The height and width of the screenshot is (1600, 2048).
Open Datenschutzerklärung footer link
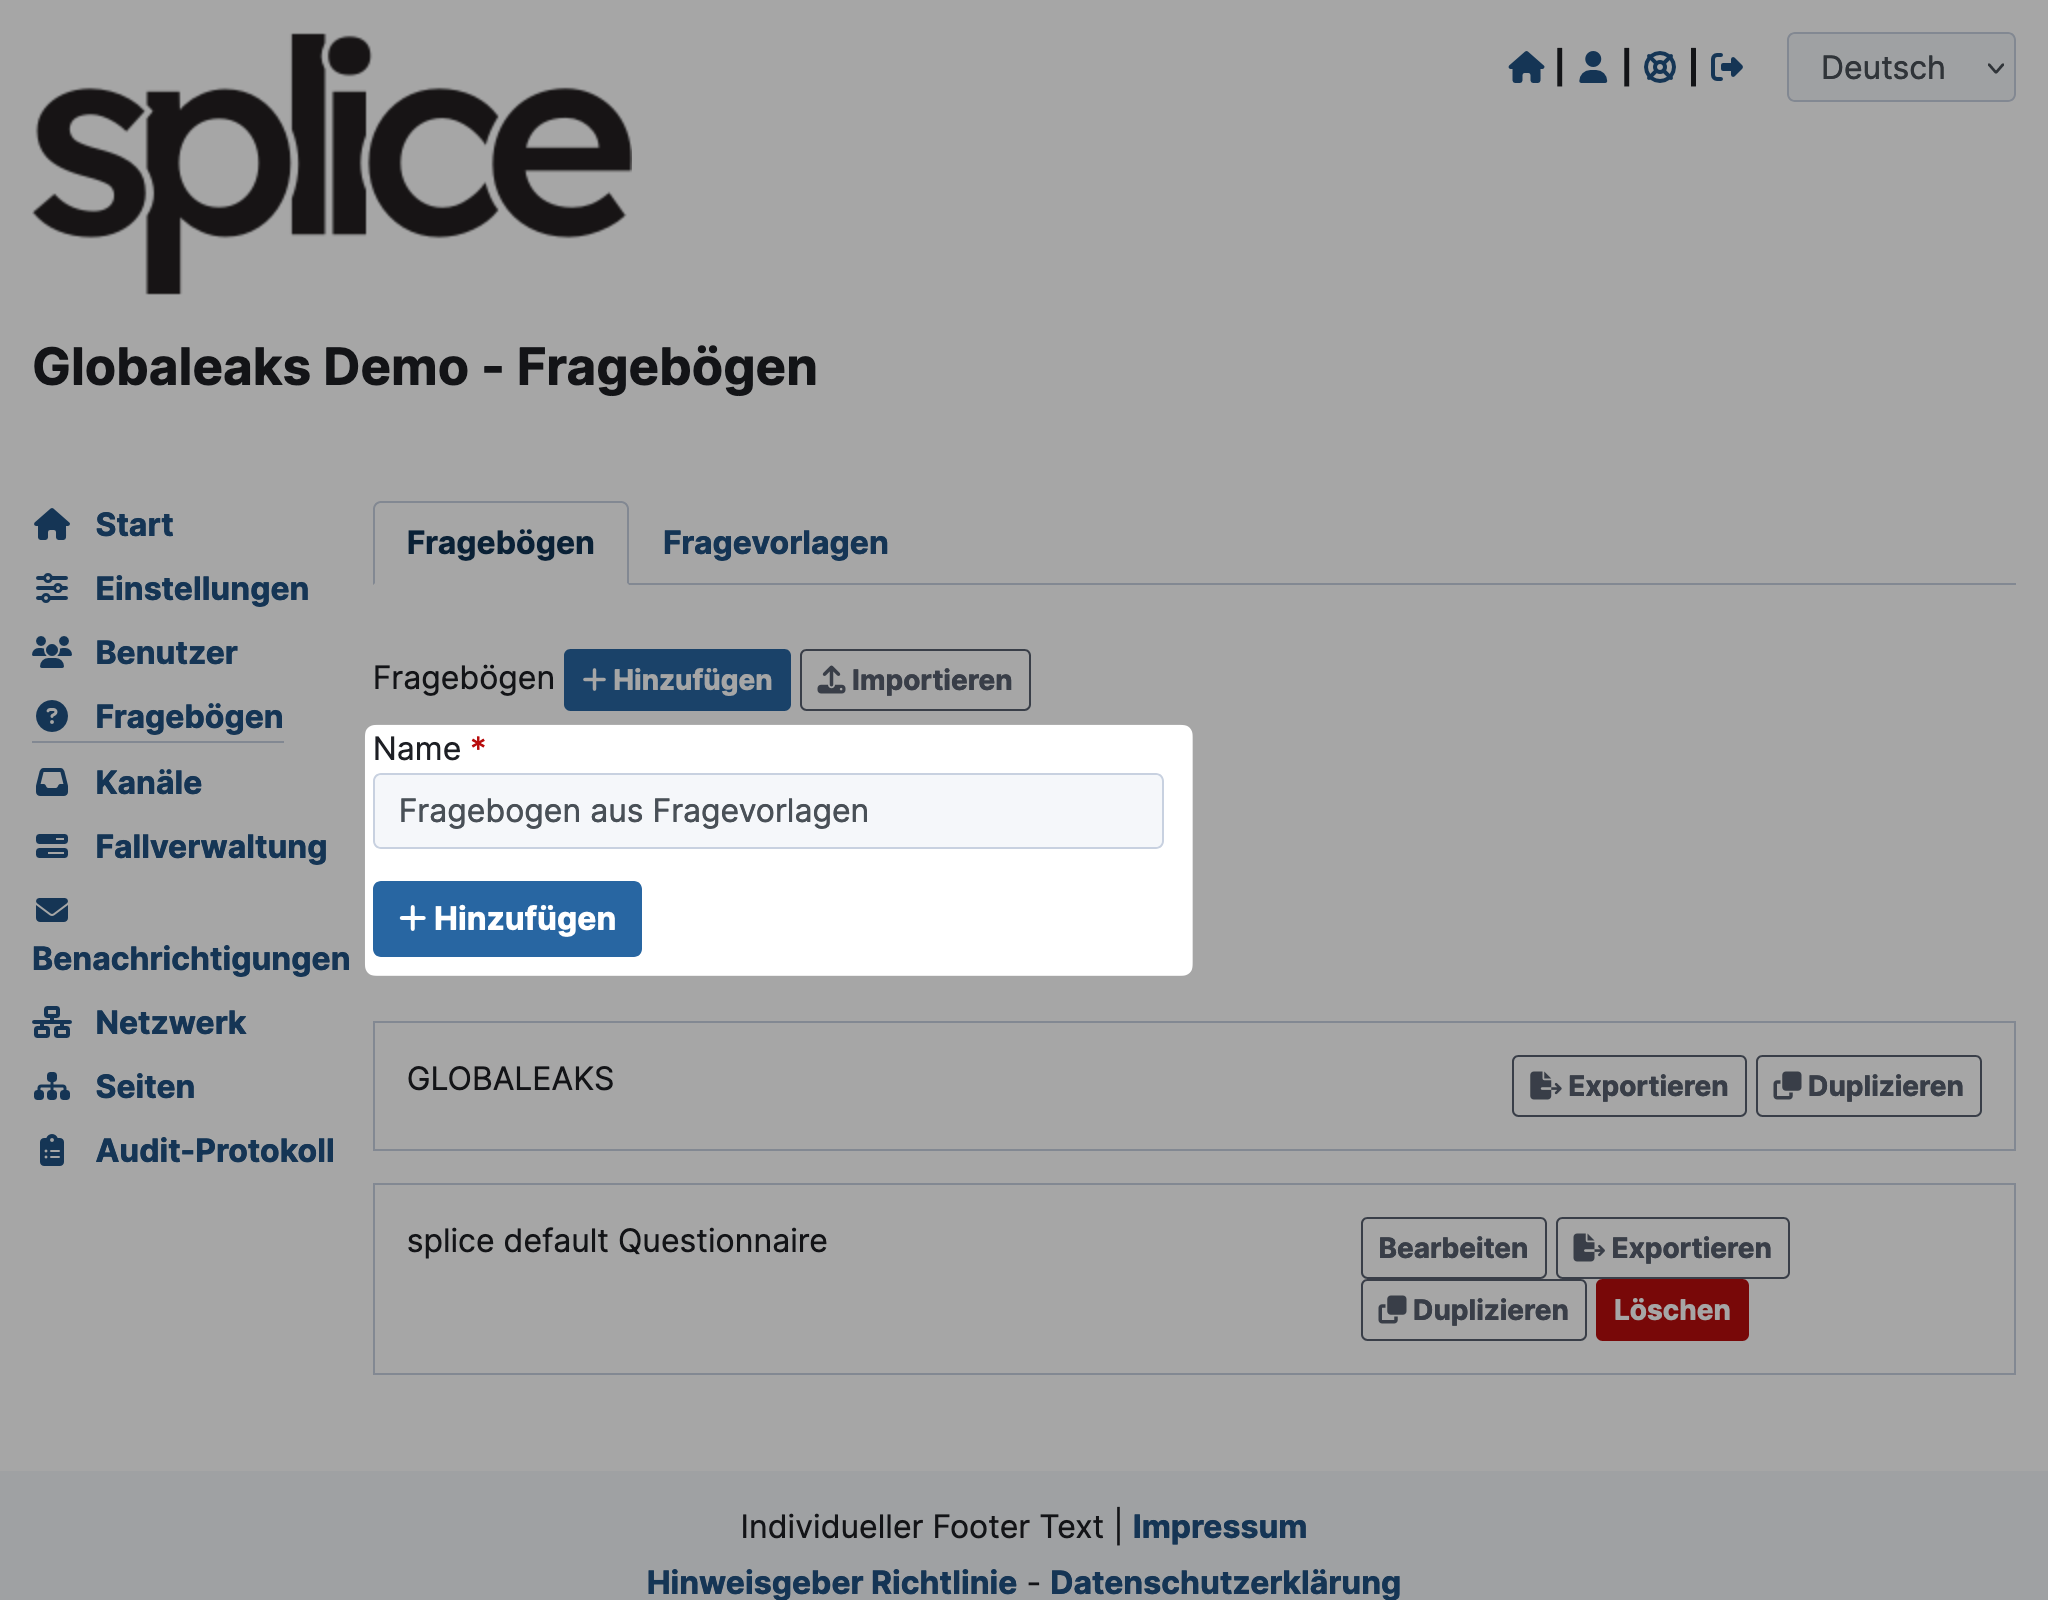(x=1225, y=1582)
